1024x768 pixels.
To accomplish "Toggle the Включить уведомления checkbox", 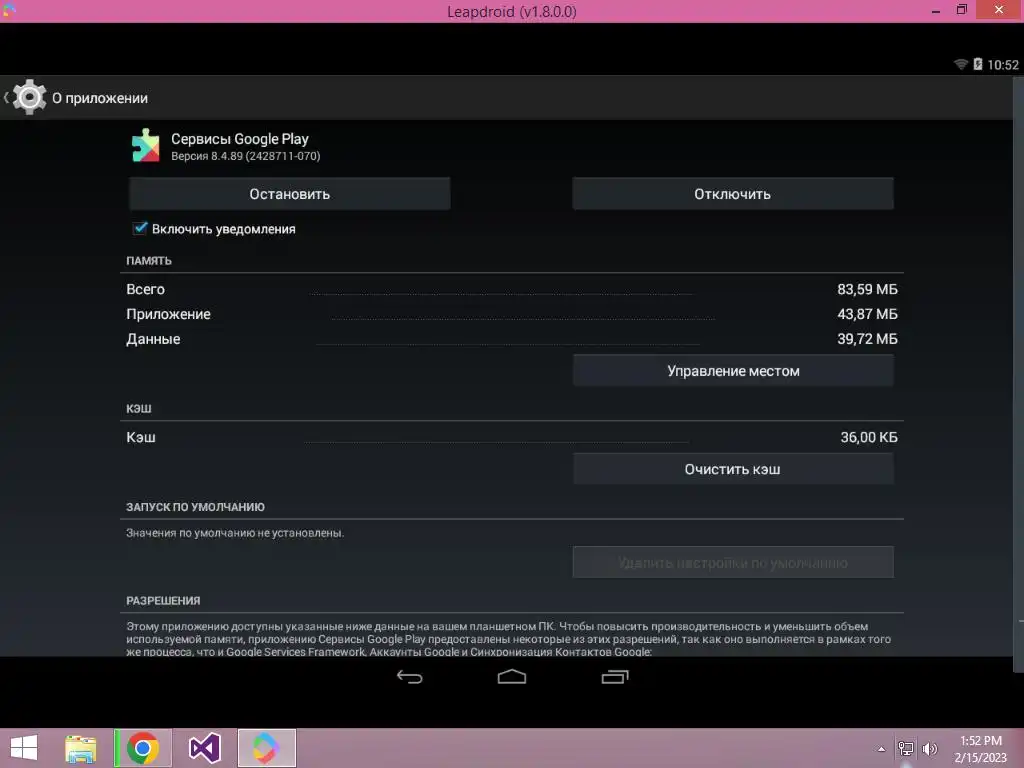I will pyautogui.click(x=140, y=228).
